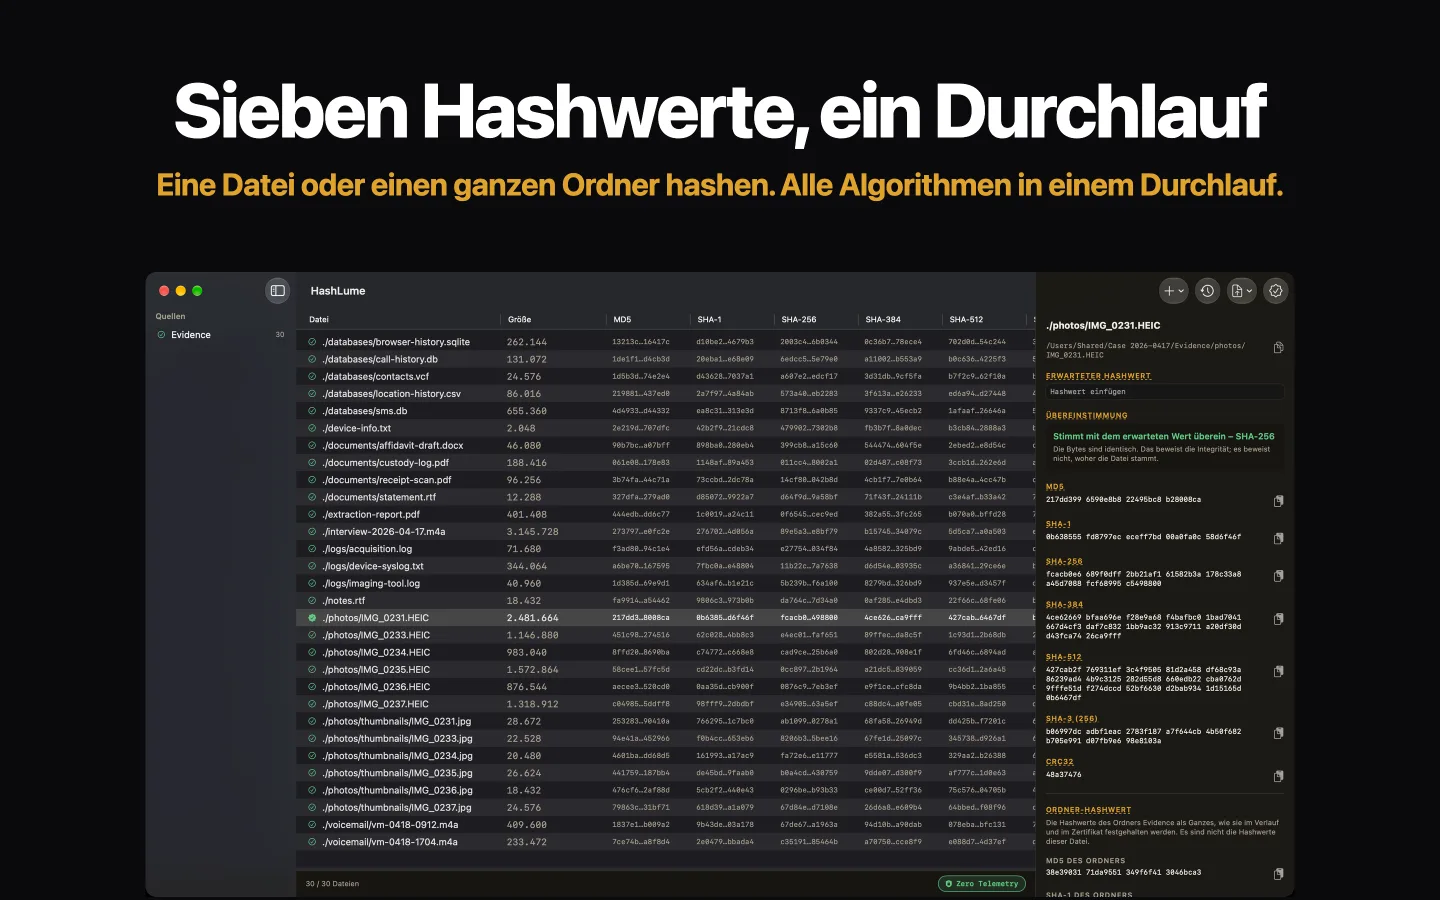Viewport: 1440px width, 900px height.
Task: Open the history clock button
Action: pyautogui.click(x=1208, y=291)
